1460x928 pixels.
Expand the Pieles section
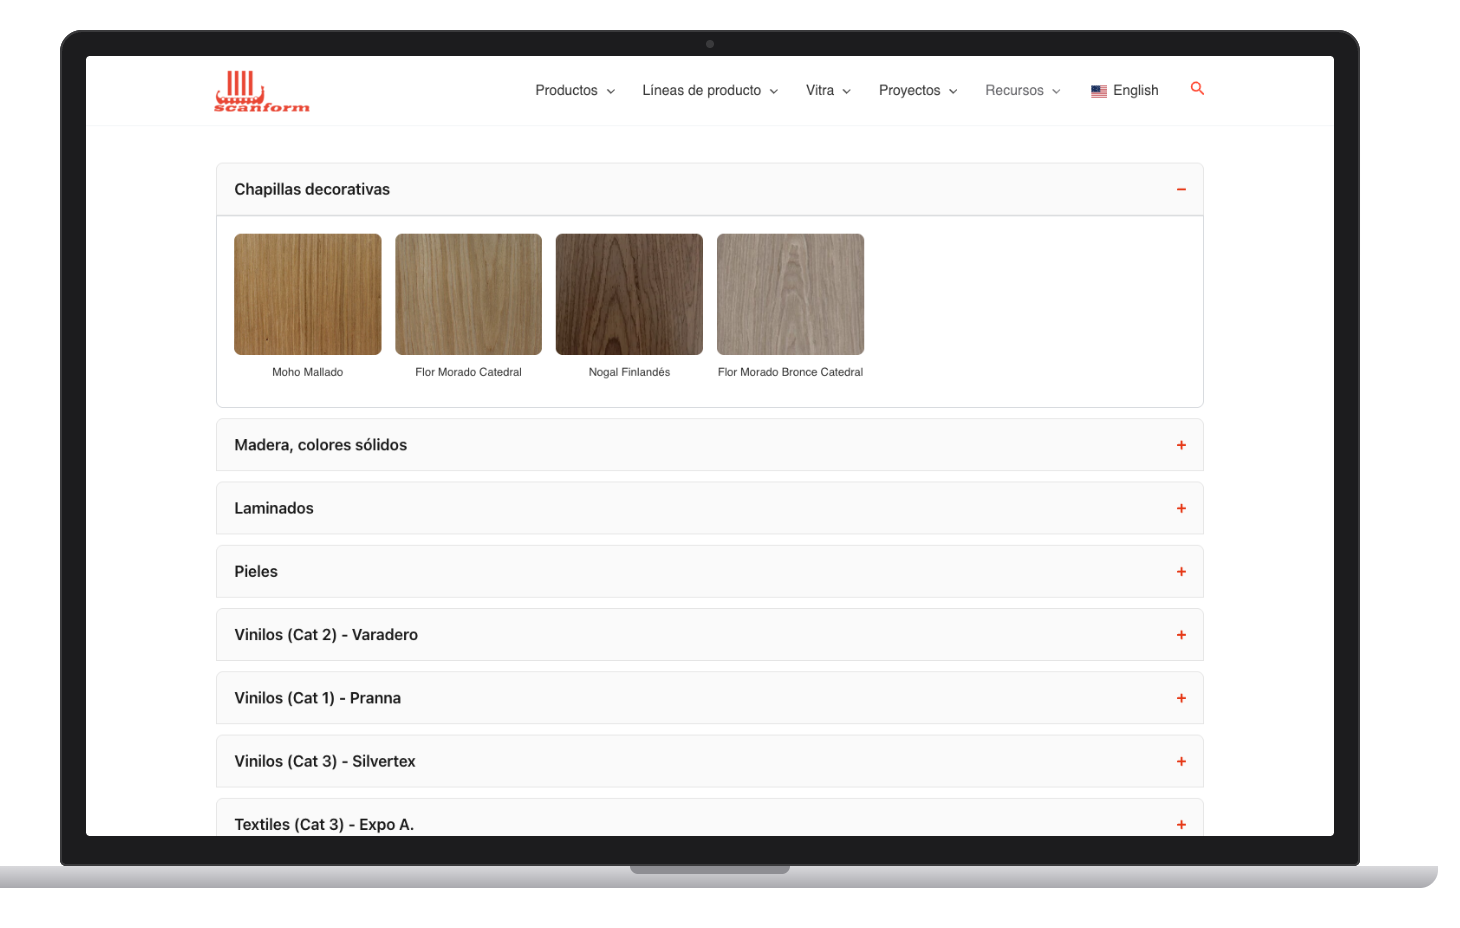710,571
